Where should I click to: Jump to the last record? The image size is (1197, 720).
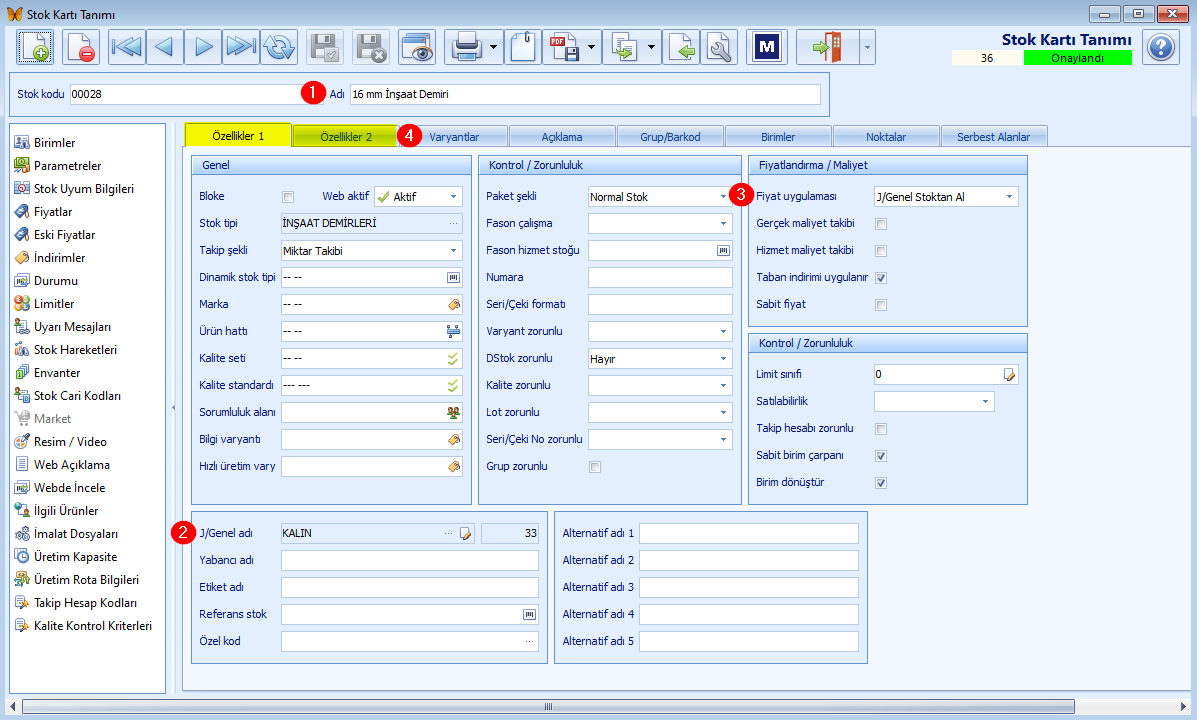pos(241,47)
